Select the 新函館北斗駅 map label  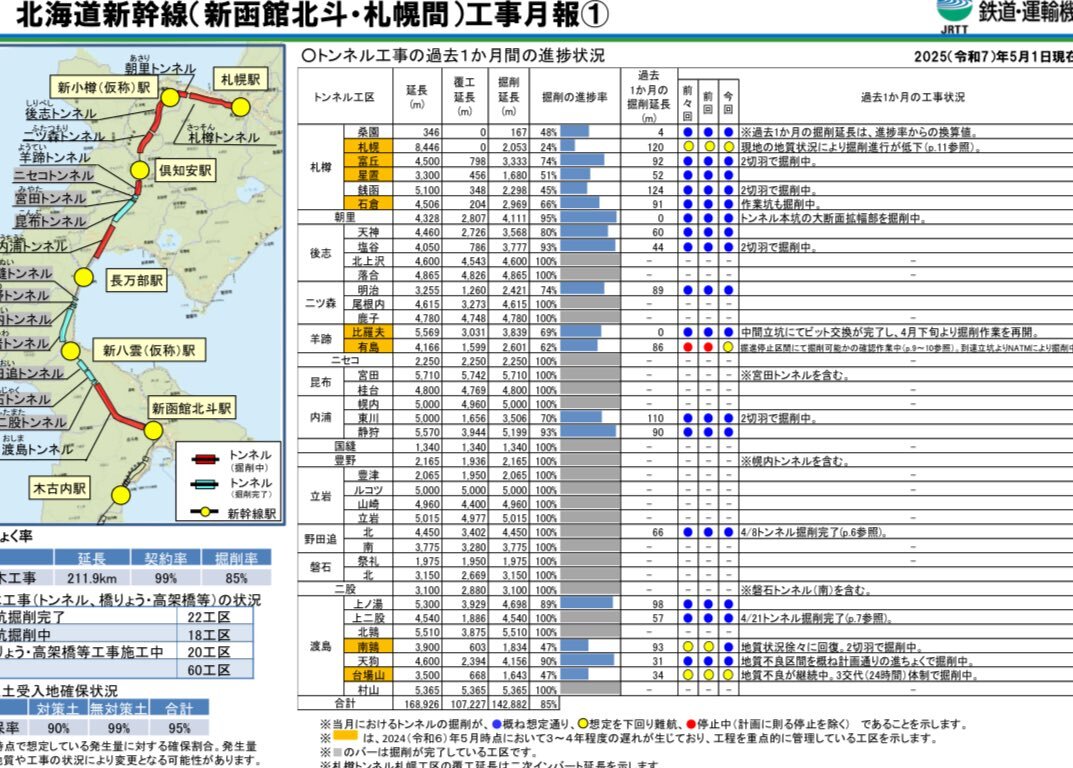[x=192, y=409]
